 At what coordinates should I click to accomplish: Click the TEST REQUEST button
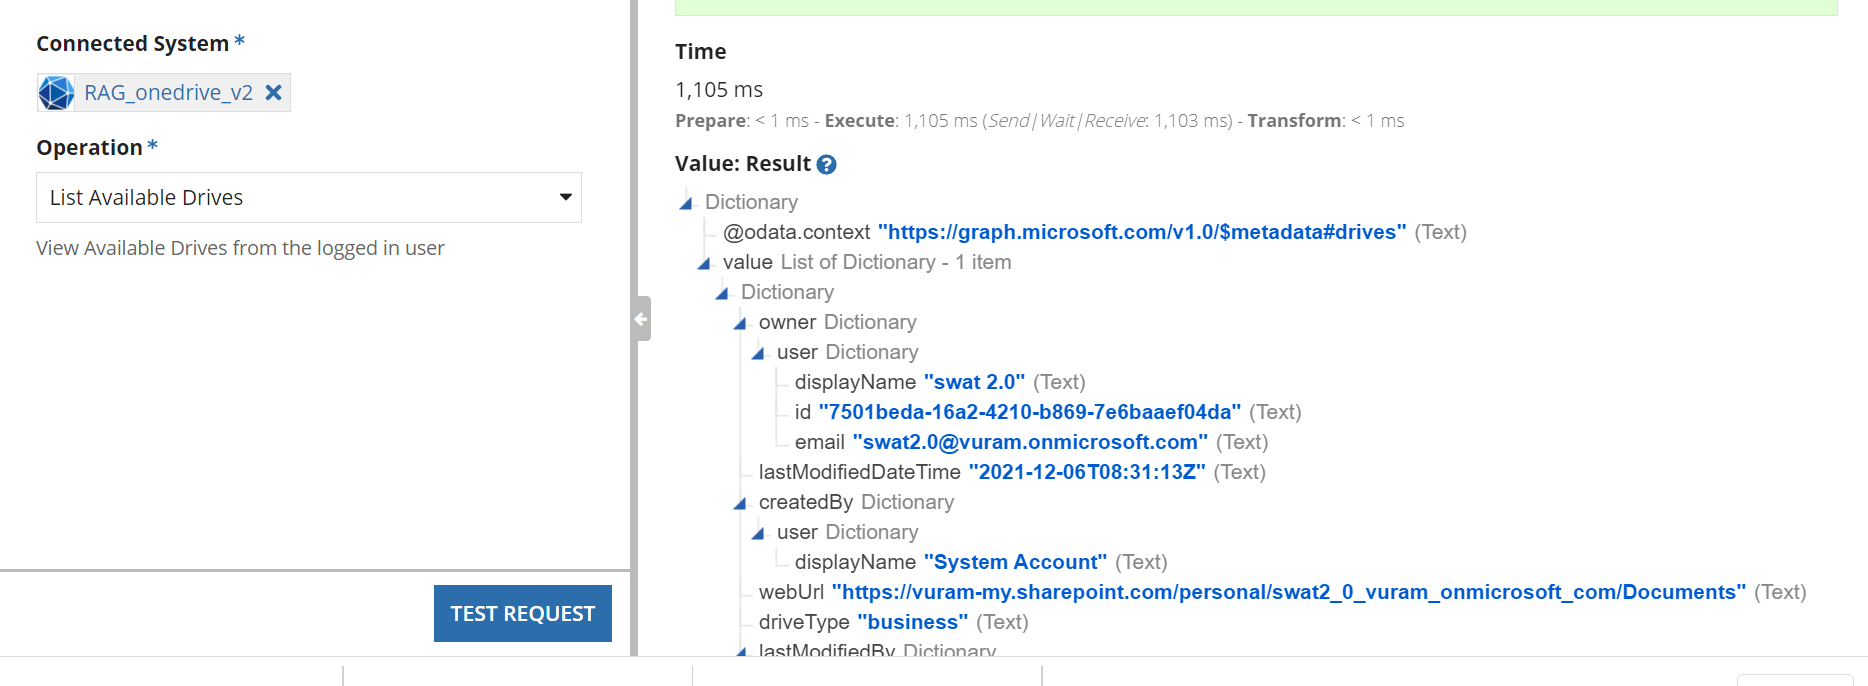click(x=523, y=613)
